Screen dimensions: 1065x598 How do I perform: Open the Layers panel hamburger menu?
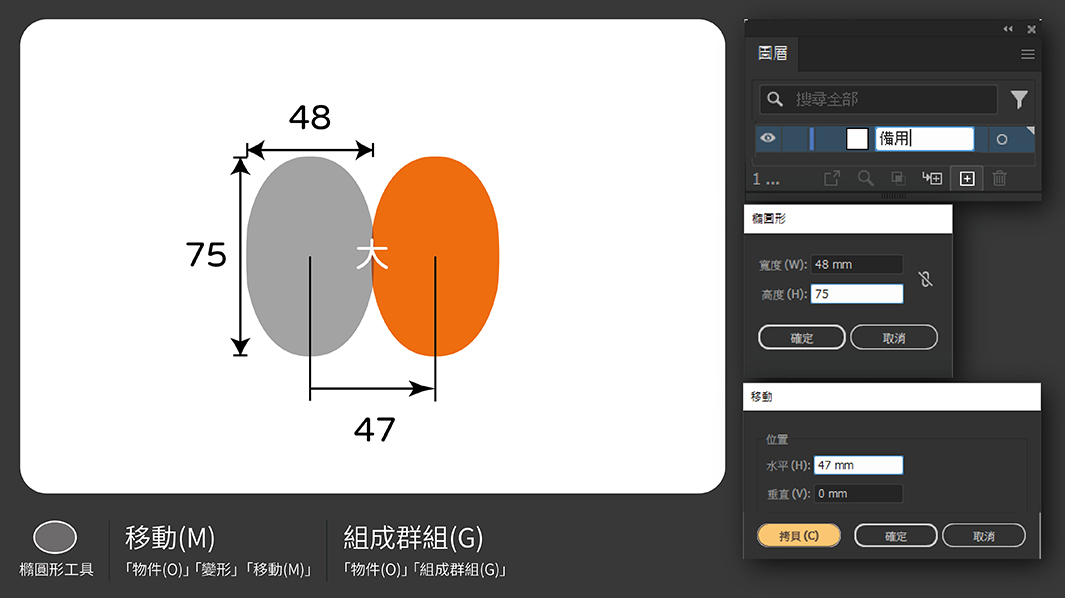click(x=1028, y=54)
